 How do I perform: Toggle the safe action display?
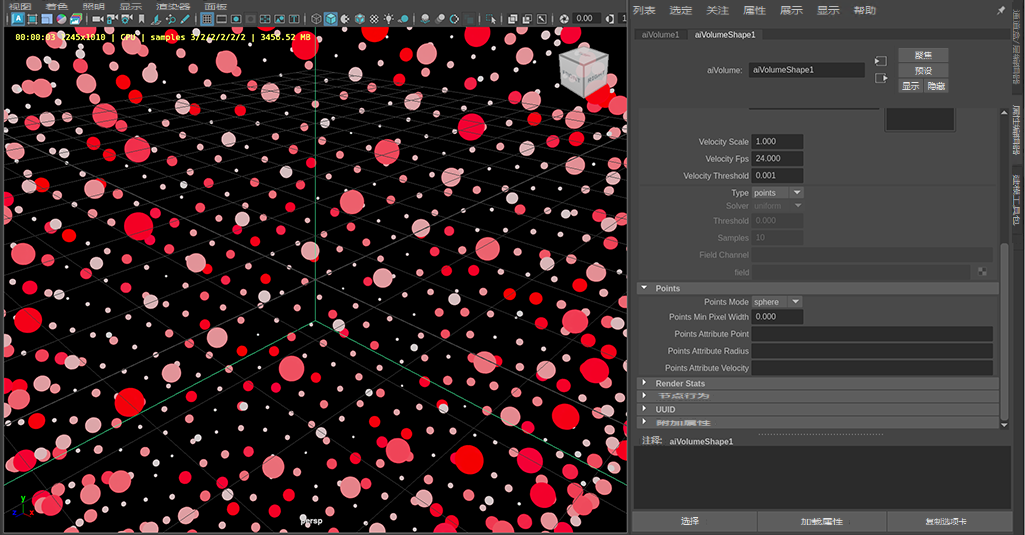pyautogui.click(x=279, y=19)
